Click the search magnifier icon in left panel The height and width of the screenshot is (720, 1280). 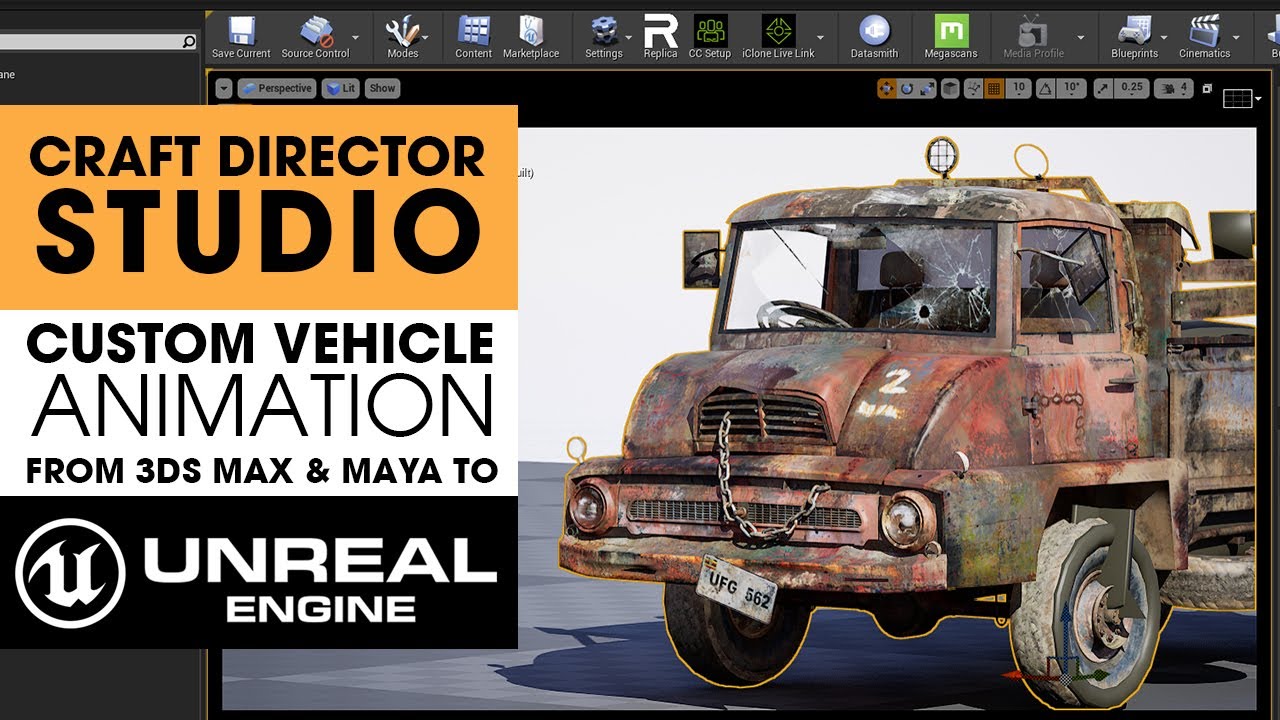point(189,42)
